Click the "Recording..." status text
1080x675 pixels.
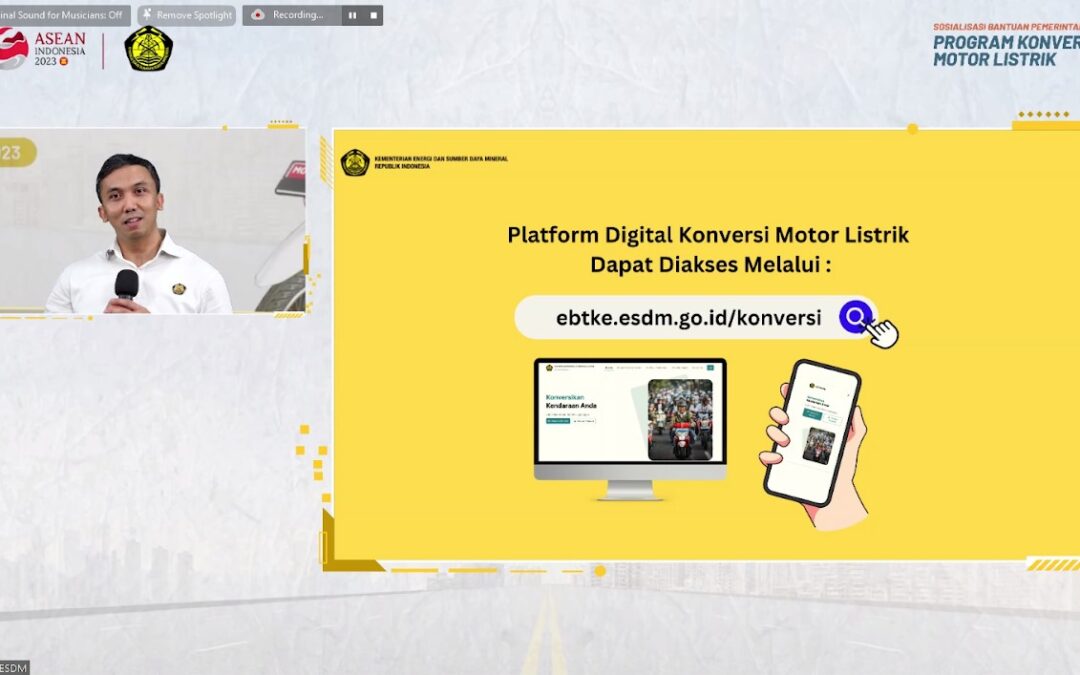coord(298,14)
